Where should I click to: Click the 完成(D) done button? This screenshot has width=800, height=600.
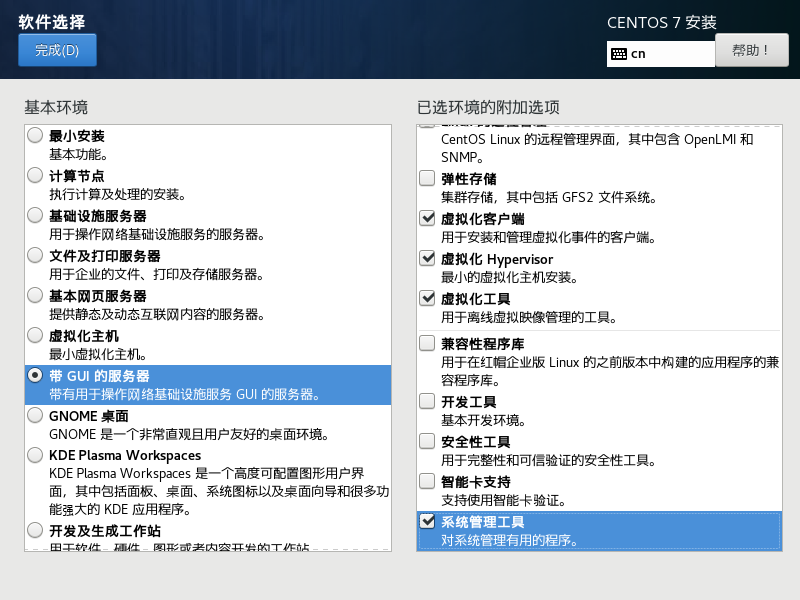click(x=57, y=50)
